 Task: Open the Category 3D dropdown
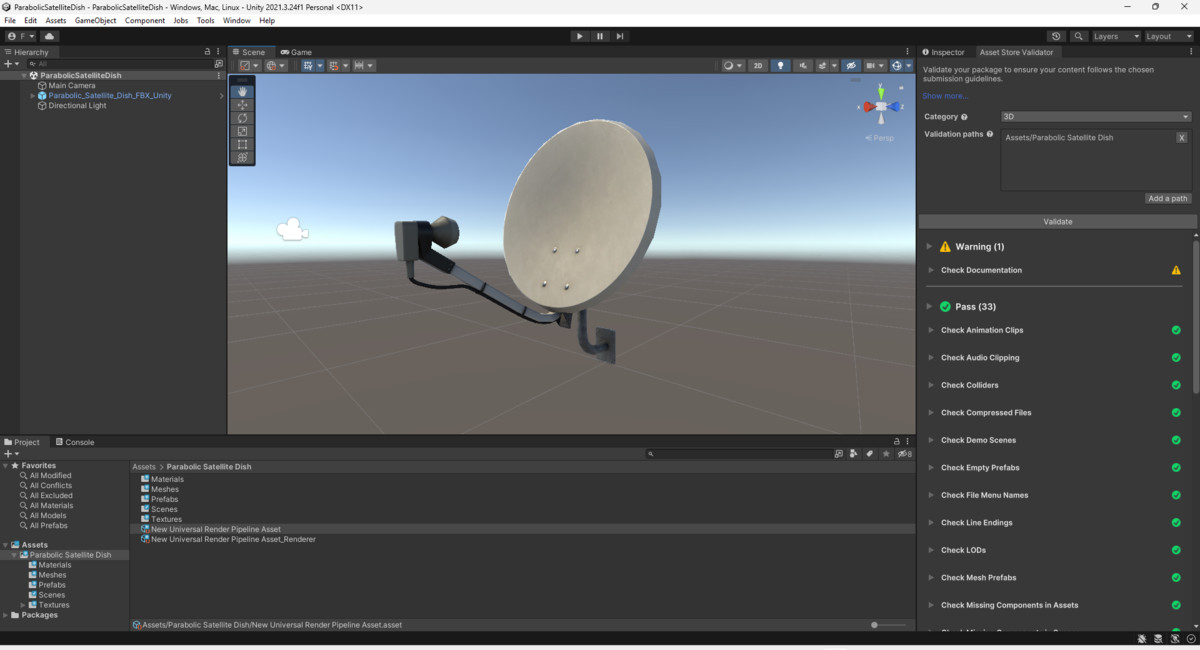tap(1096, 117)
